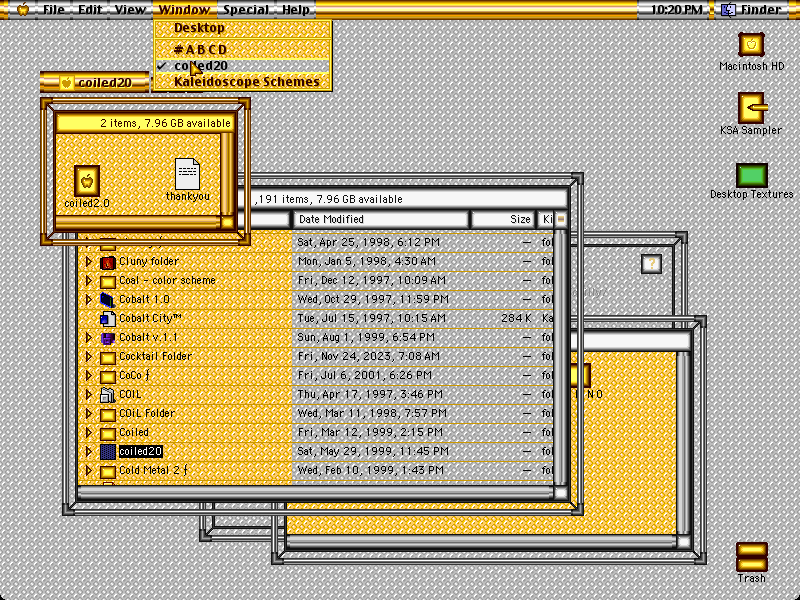Select the Cluny folder icon
The height and width of the screenshot is (600, 800).
(108, 262)
